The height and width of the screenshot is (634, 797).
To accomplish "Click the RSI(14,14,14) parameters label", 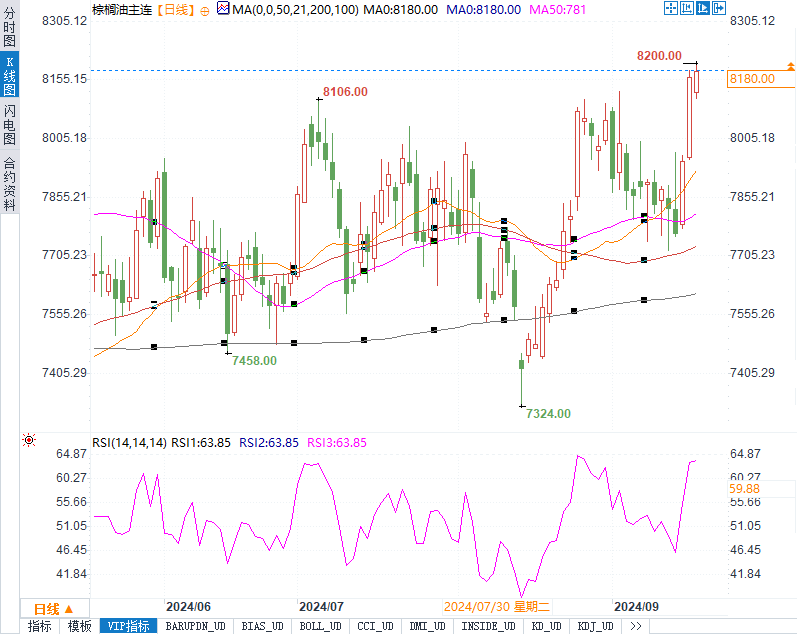I will tap(129, 443).
